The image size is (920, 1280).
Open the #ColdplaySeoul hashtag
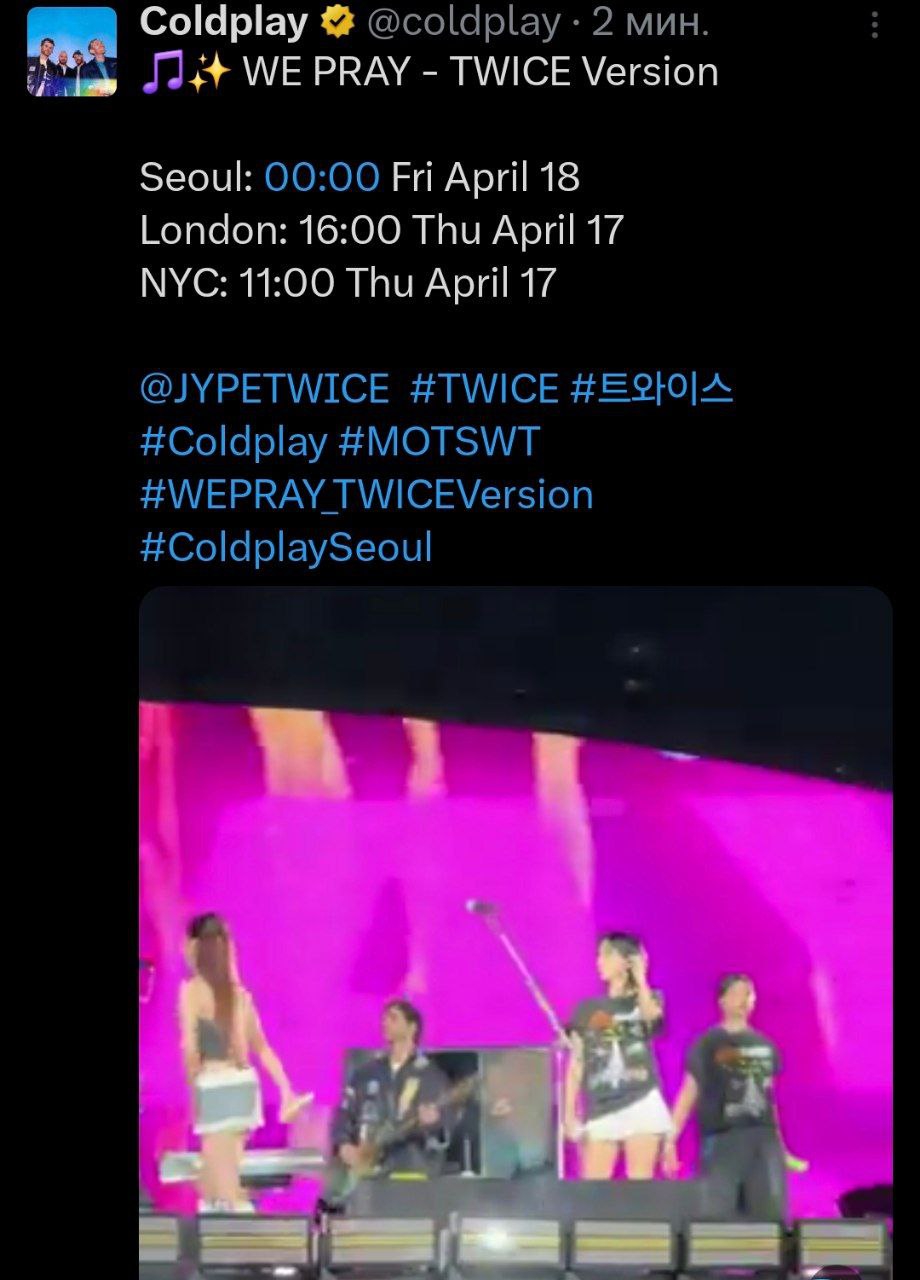(x=286, y=548)
